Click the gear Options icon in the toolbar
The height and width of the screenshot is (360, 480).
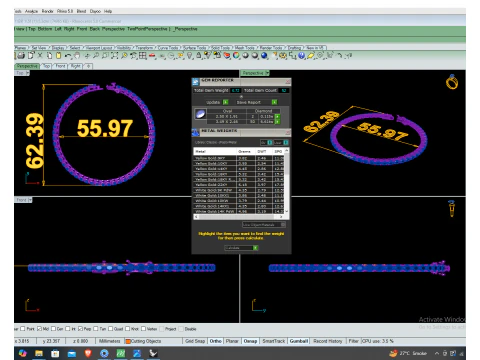click(283, 56)
